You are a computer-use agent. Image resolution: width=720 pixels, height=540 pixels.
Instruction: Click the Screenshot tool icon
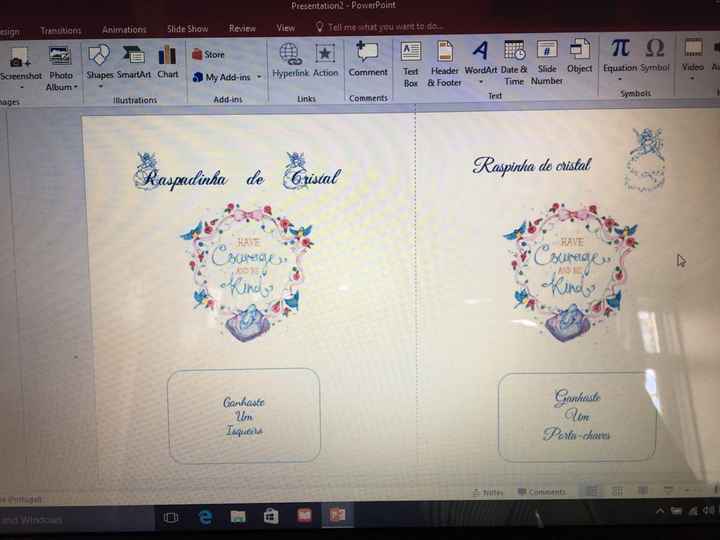18,58
